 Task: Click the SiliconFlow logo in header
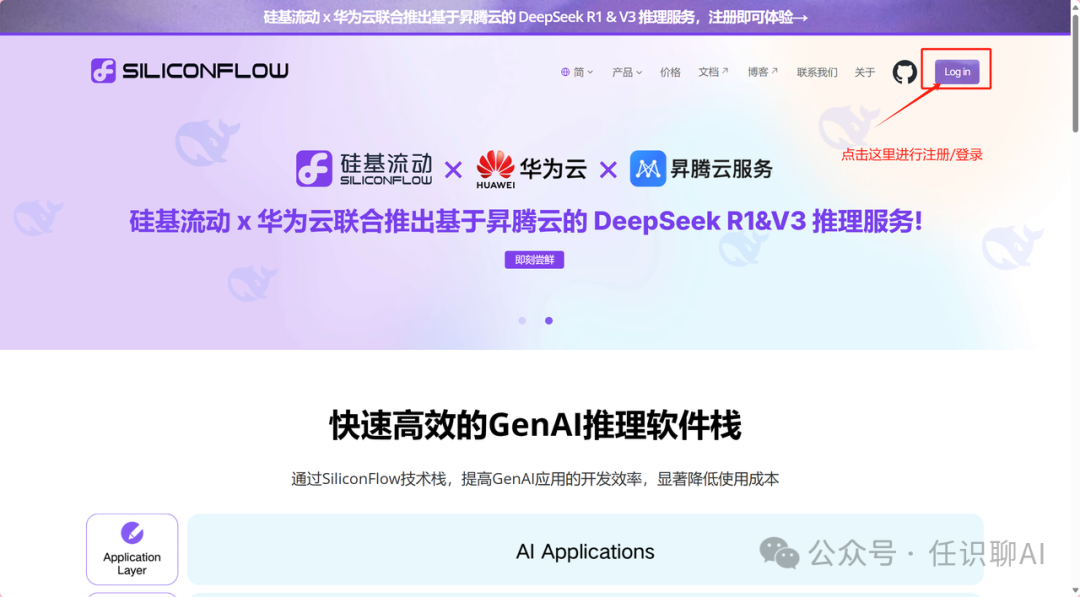point(189,70)
